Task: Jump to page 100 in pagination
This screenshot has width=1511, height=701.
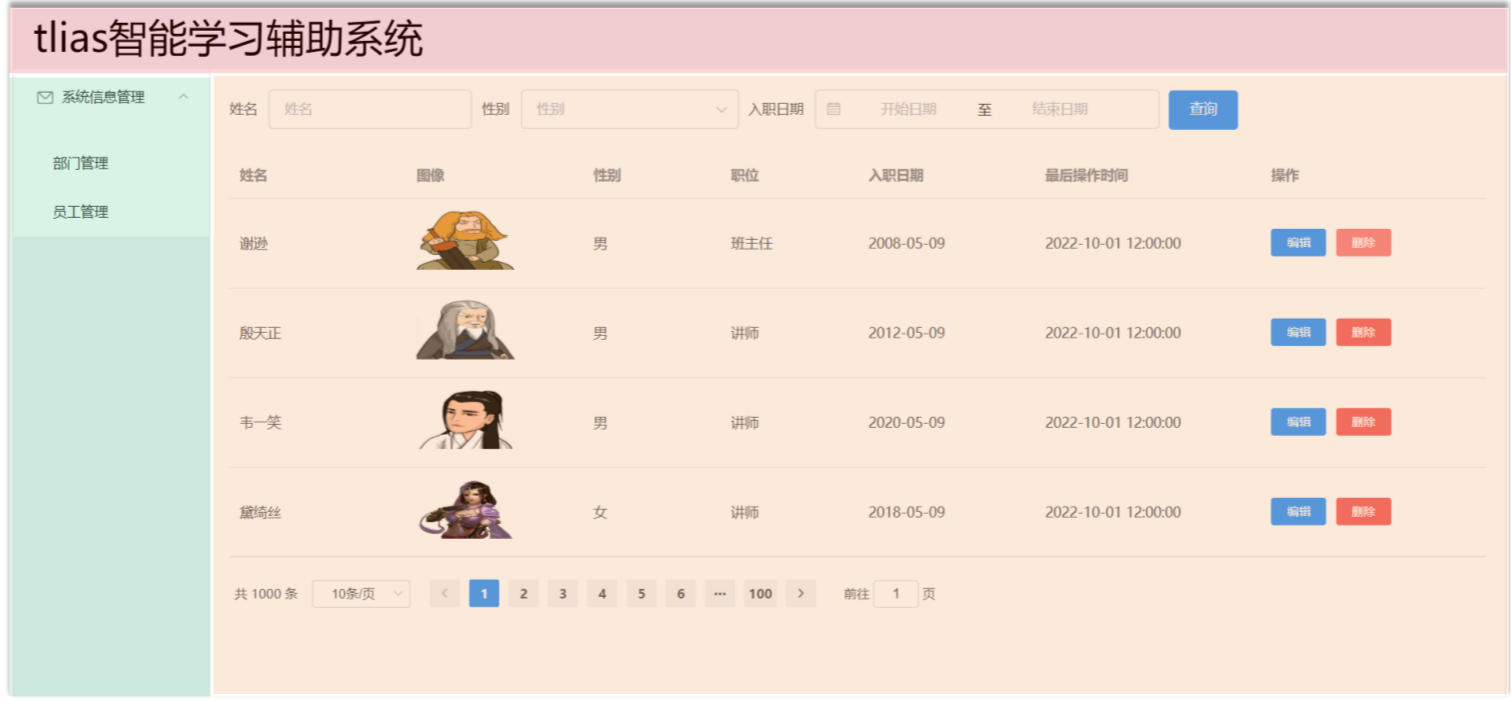Action: tap(760, 594)
